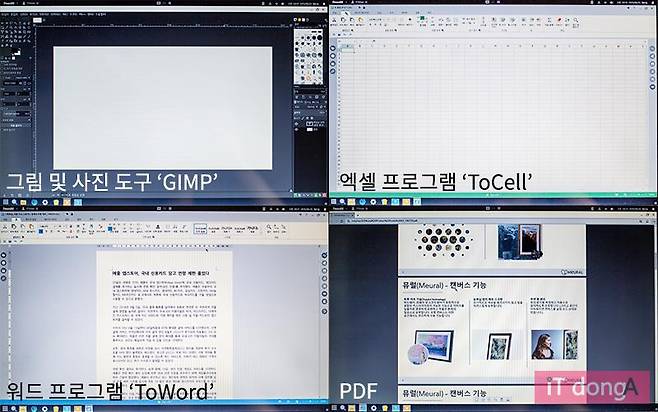Click the Copy icon in ToCell ribbon
658x412 pixels.
(343, 20)
